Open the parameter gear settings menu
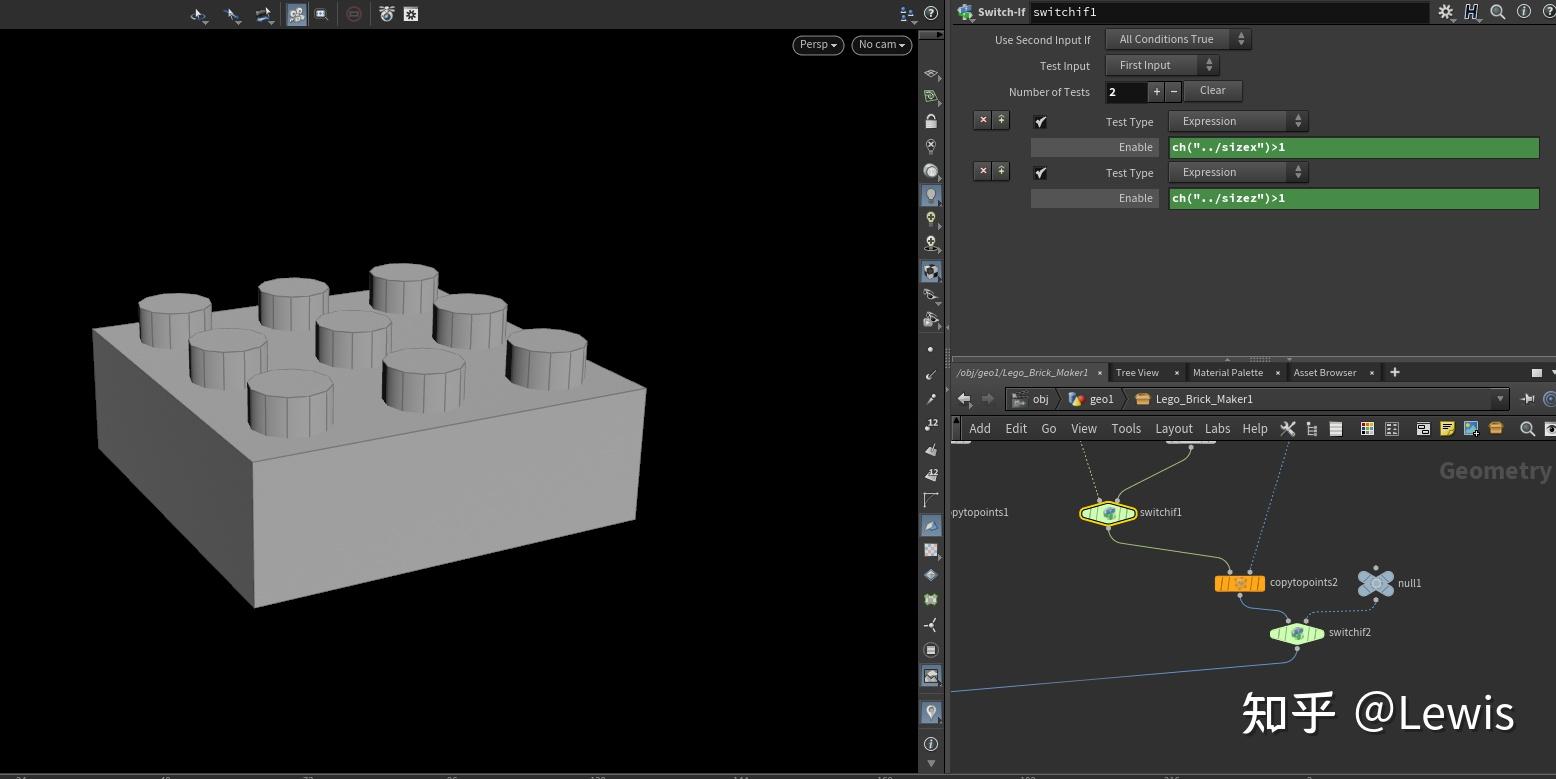 [x=1445, y=12]
